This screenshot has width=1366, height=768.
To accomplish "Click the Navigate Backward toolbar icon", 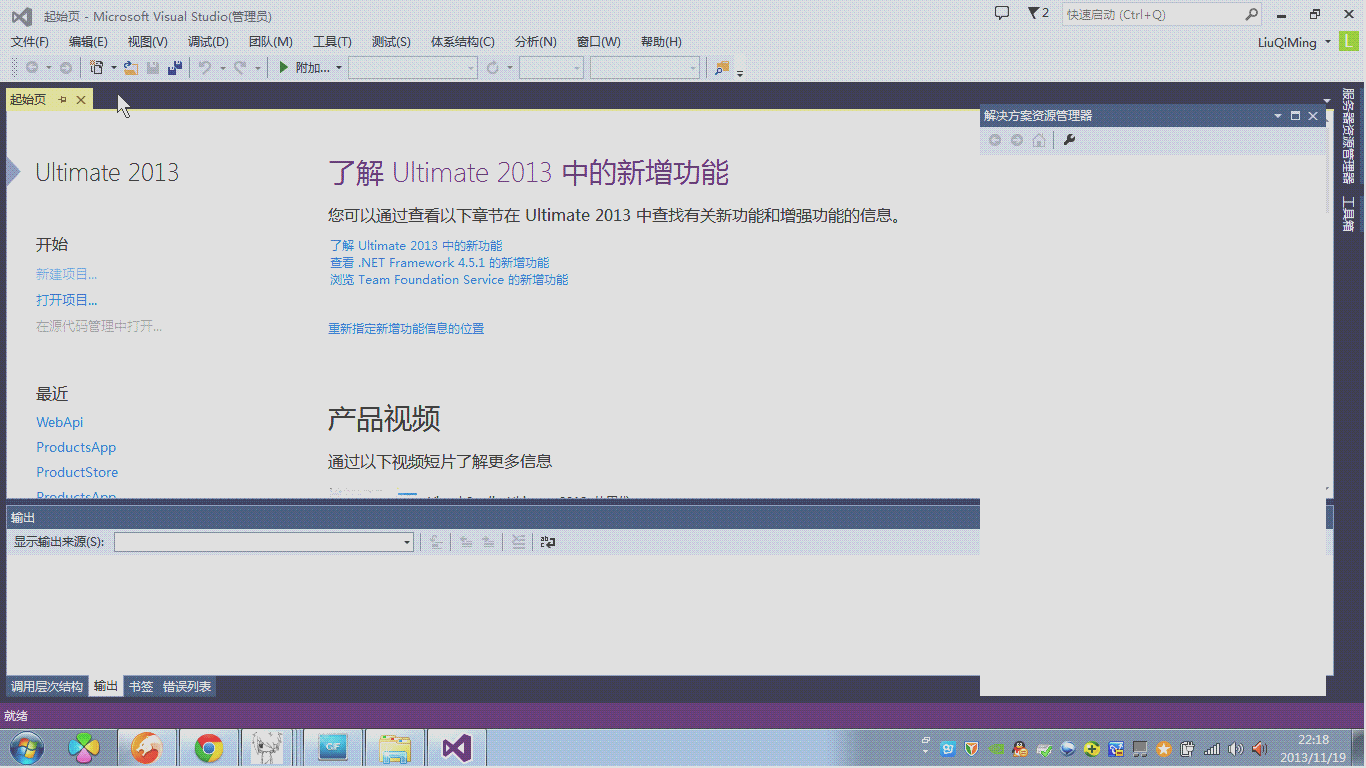I will coord(32,68).
